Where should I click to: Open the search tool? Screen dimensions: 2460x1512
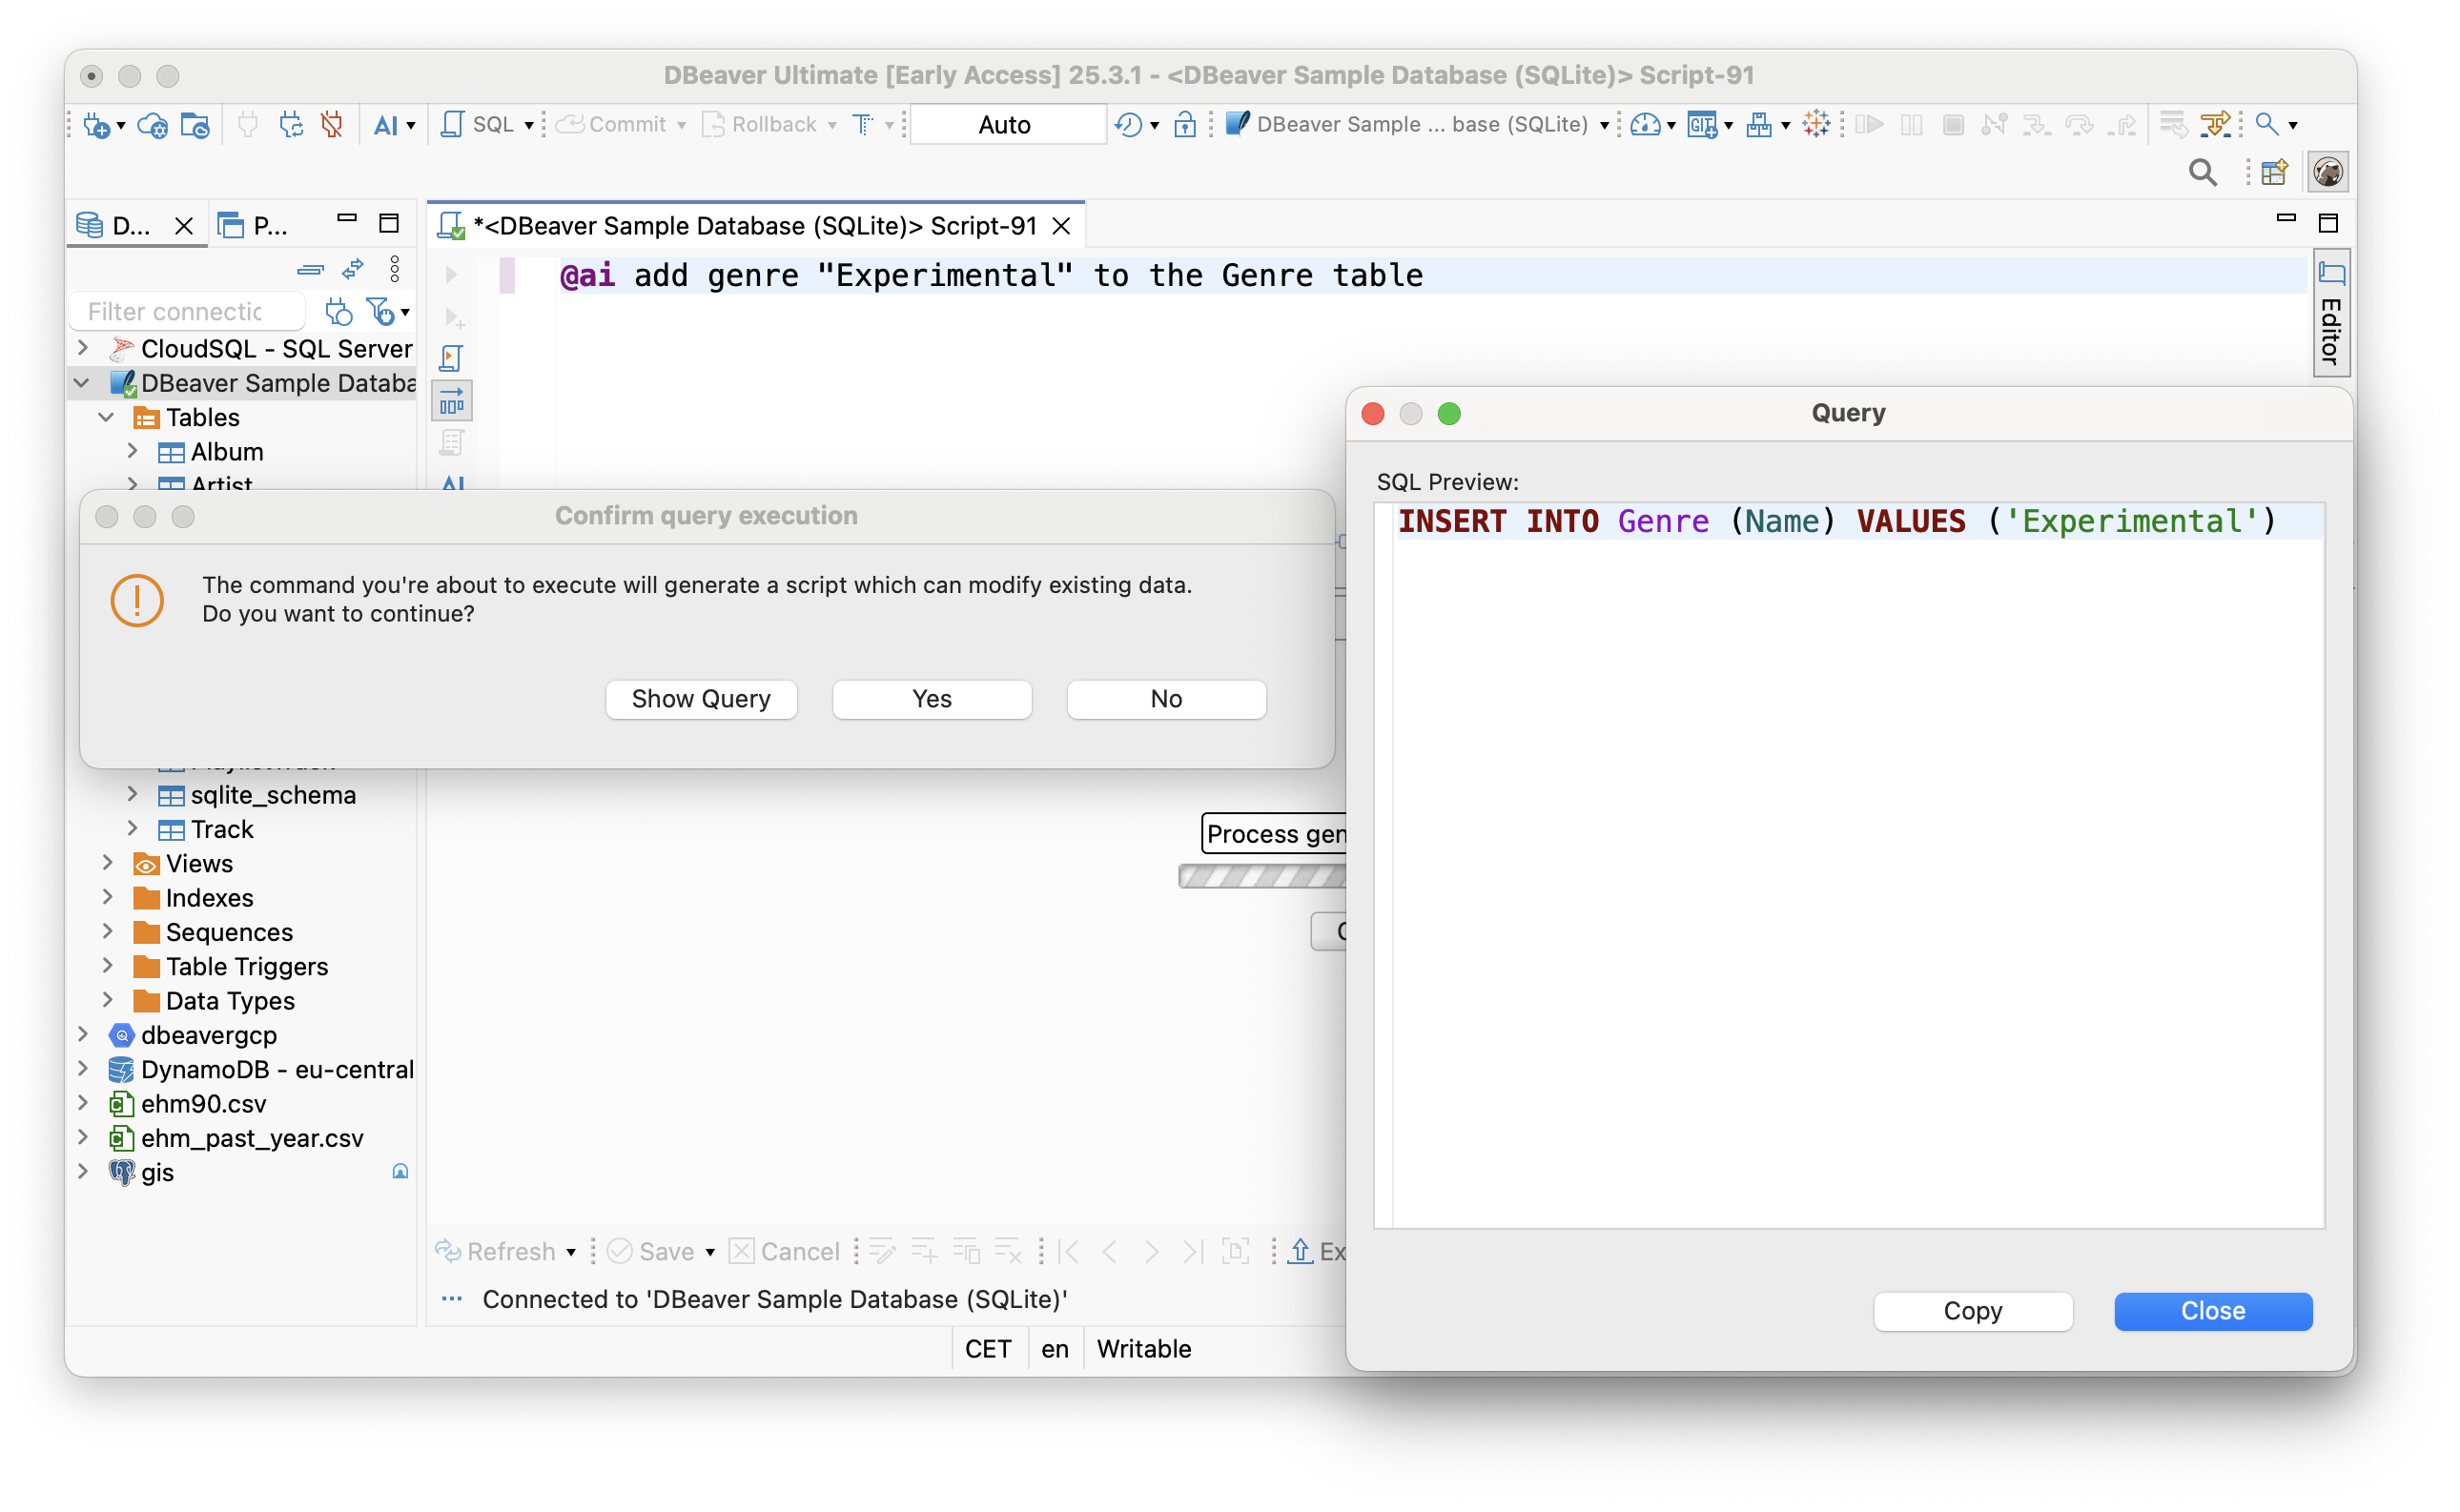[2204, 172]
